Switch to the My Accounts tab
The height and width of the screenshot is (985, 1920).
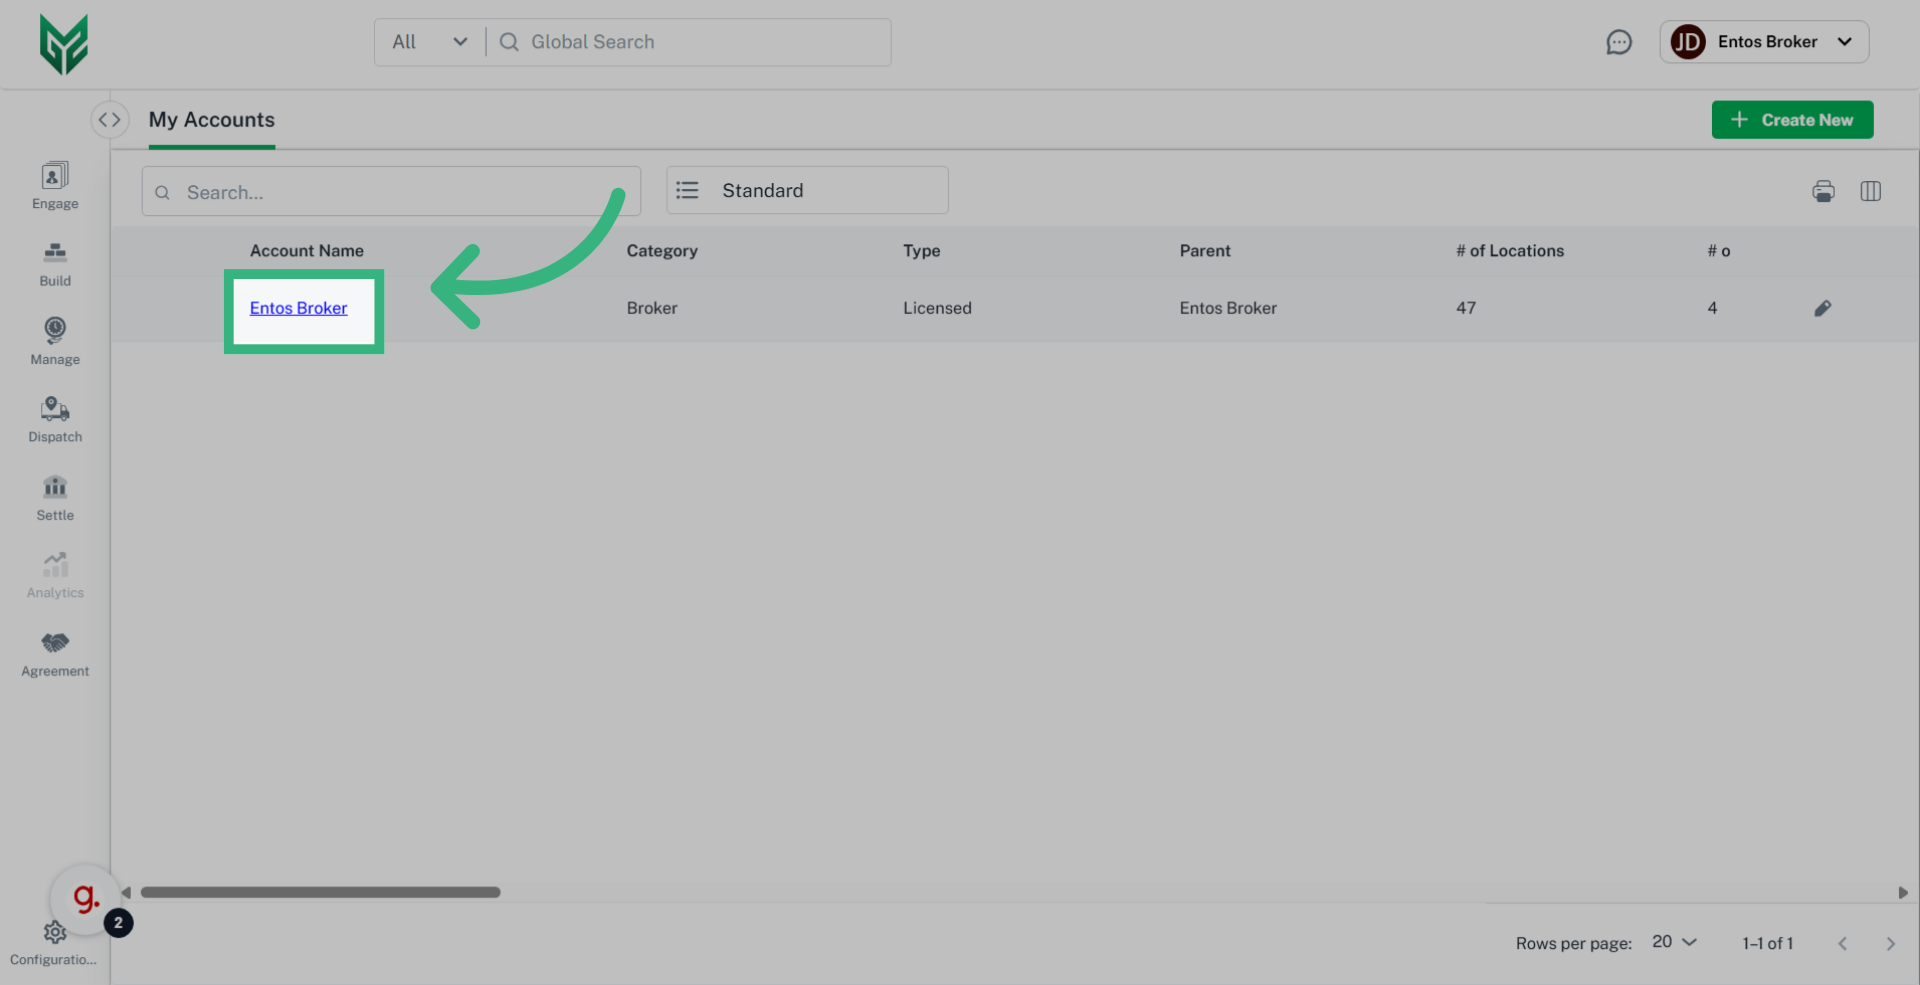click(x=211, y=119)
